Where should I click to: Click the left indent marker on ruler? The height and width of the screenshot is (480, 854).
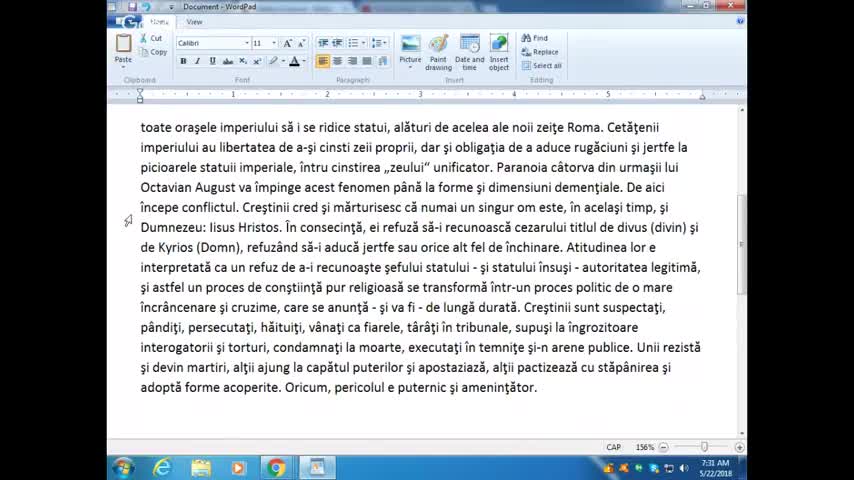140,96
